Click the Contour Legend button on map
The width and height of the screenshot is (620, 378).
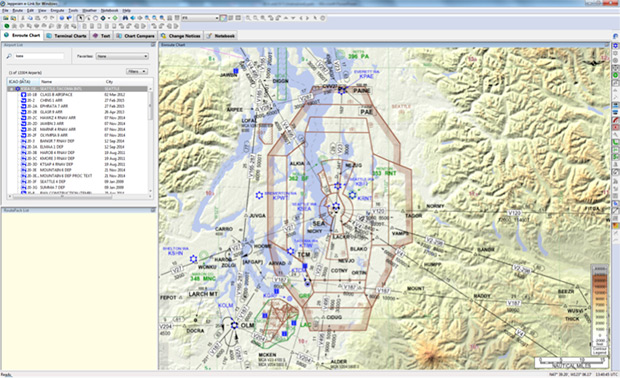[x=600, y=351]
